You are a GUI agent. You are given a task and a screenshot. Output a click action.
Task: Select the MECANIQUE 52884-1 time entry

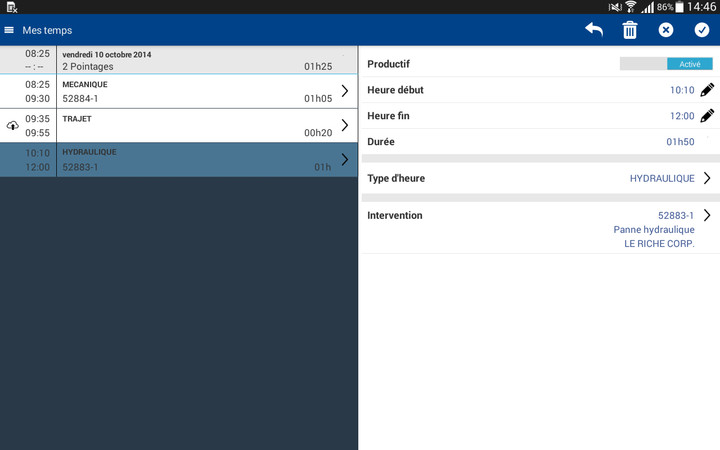tap(190, 92)
